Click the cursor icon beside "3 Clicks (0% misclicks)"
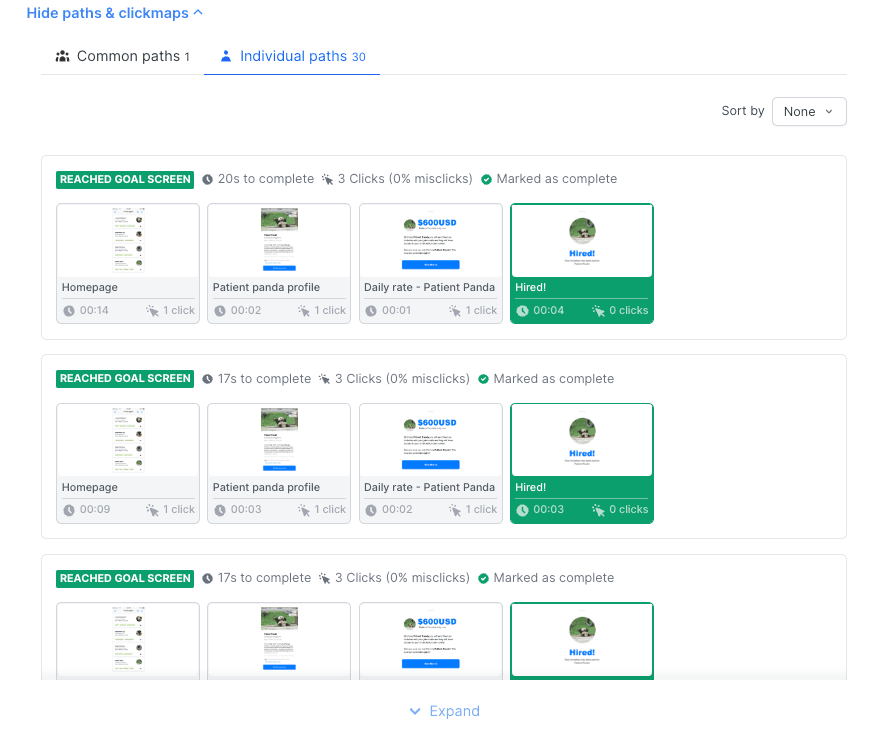This screenshot has height=733, width=890. (x=325, y=179)
